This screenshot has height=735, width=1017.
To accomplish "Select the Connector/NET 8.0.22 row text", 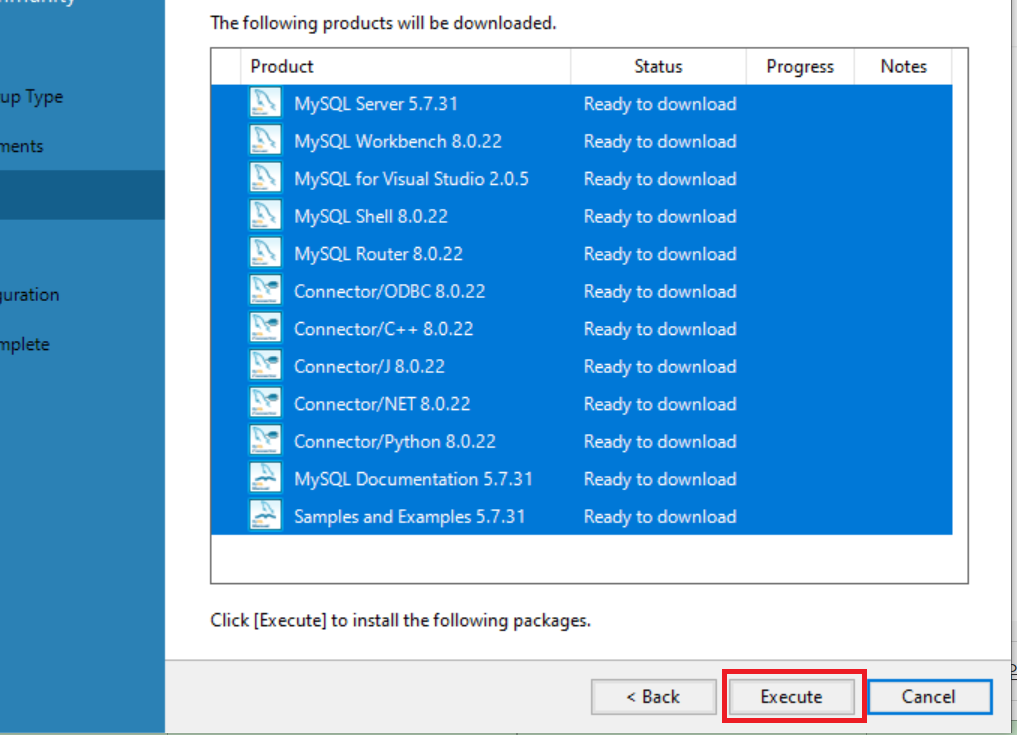I will [382, 404].
